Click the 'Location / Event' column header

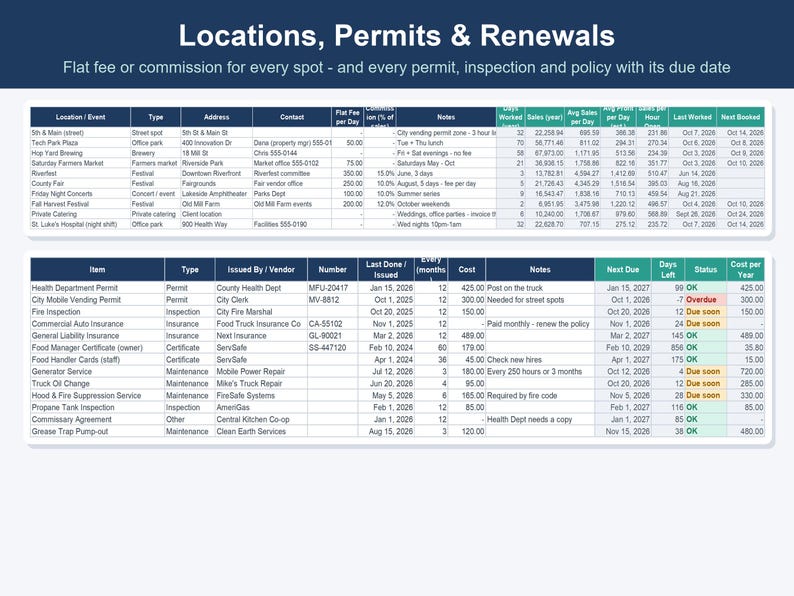(x=80, y=117)
